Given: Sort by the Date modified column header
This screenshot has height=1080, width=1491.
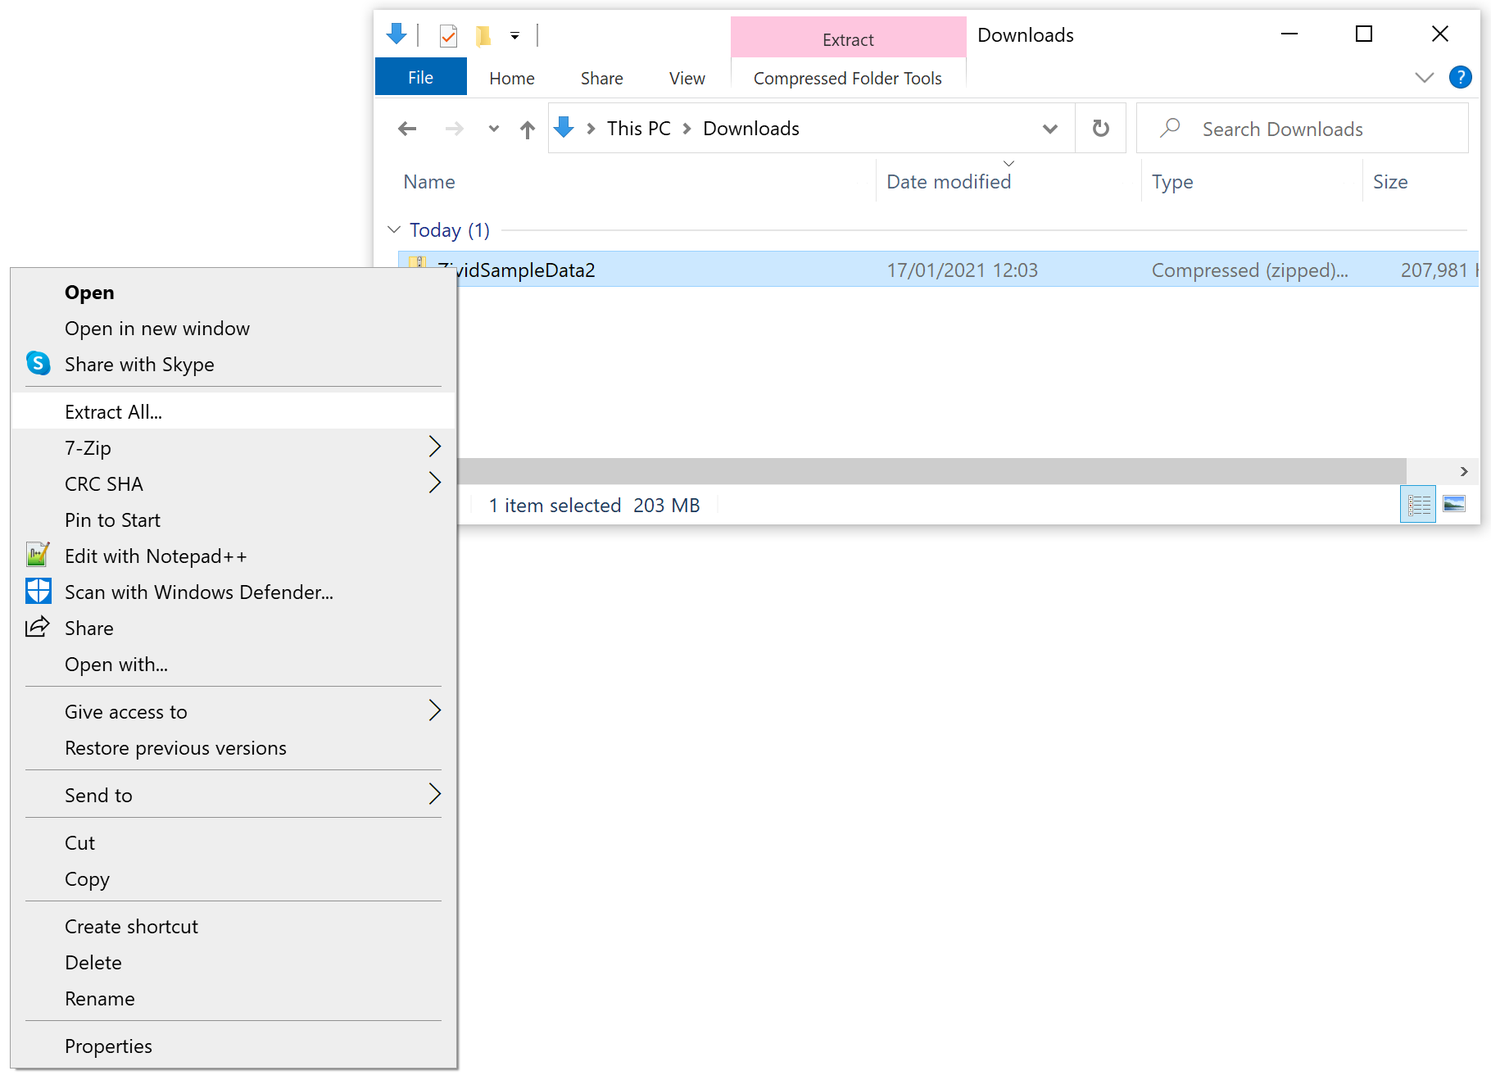Looking at the screenshot, I should click(x=948, y=182).
